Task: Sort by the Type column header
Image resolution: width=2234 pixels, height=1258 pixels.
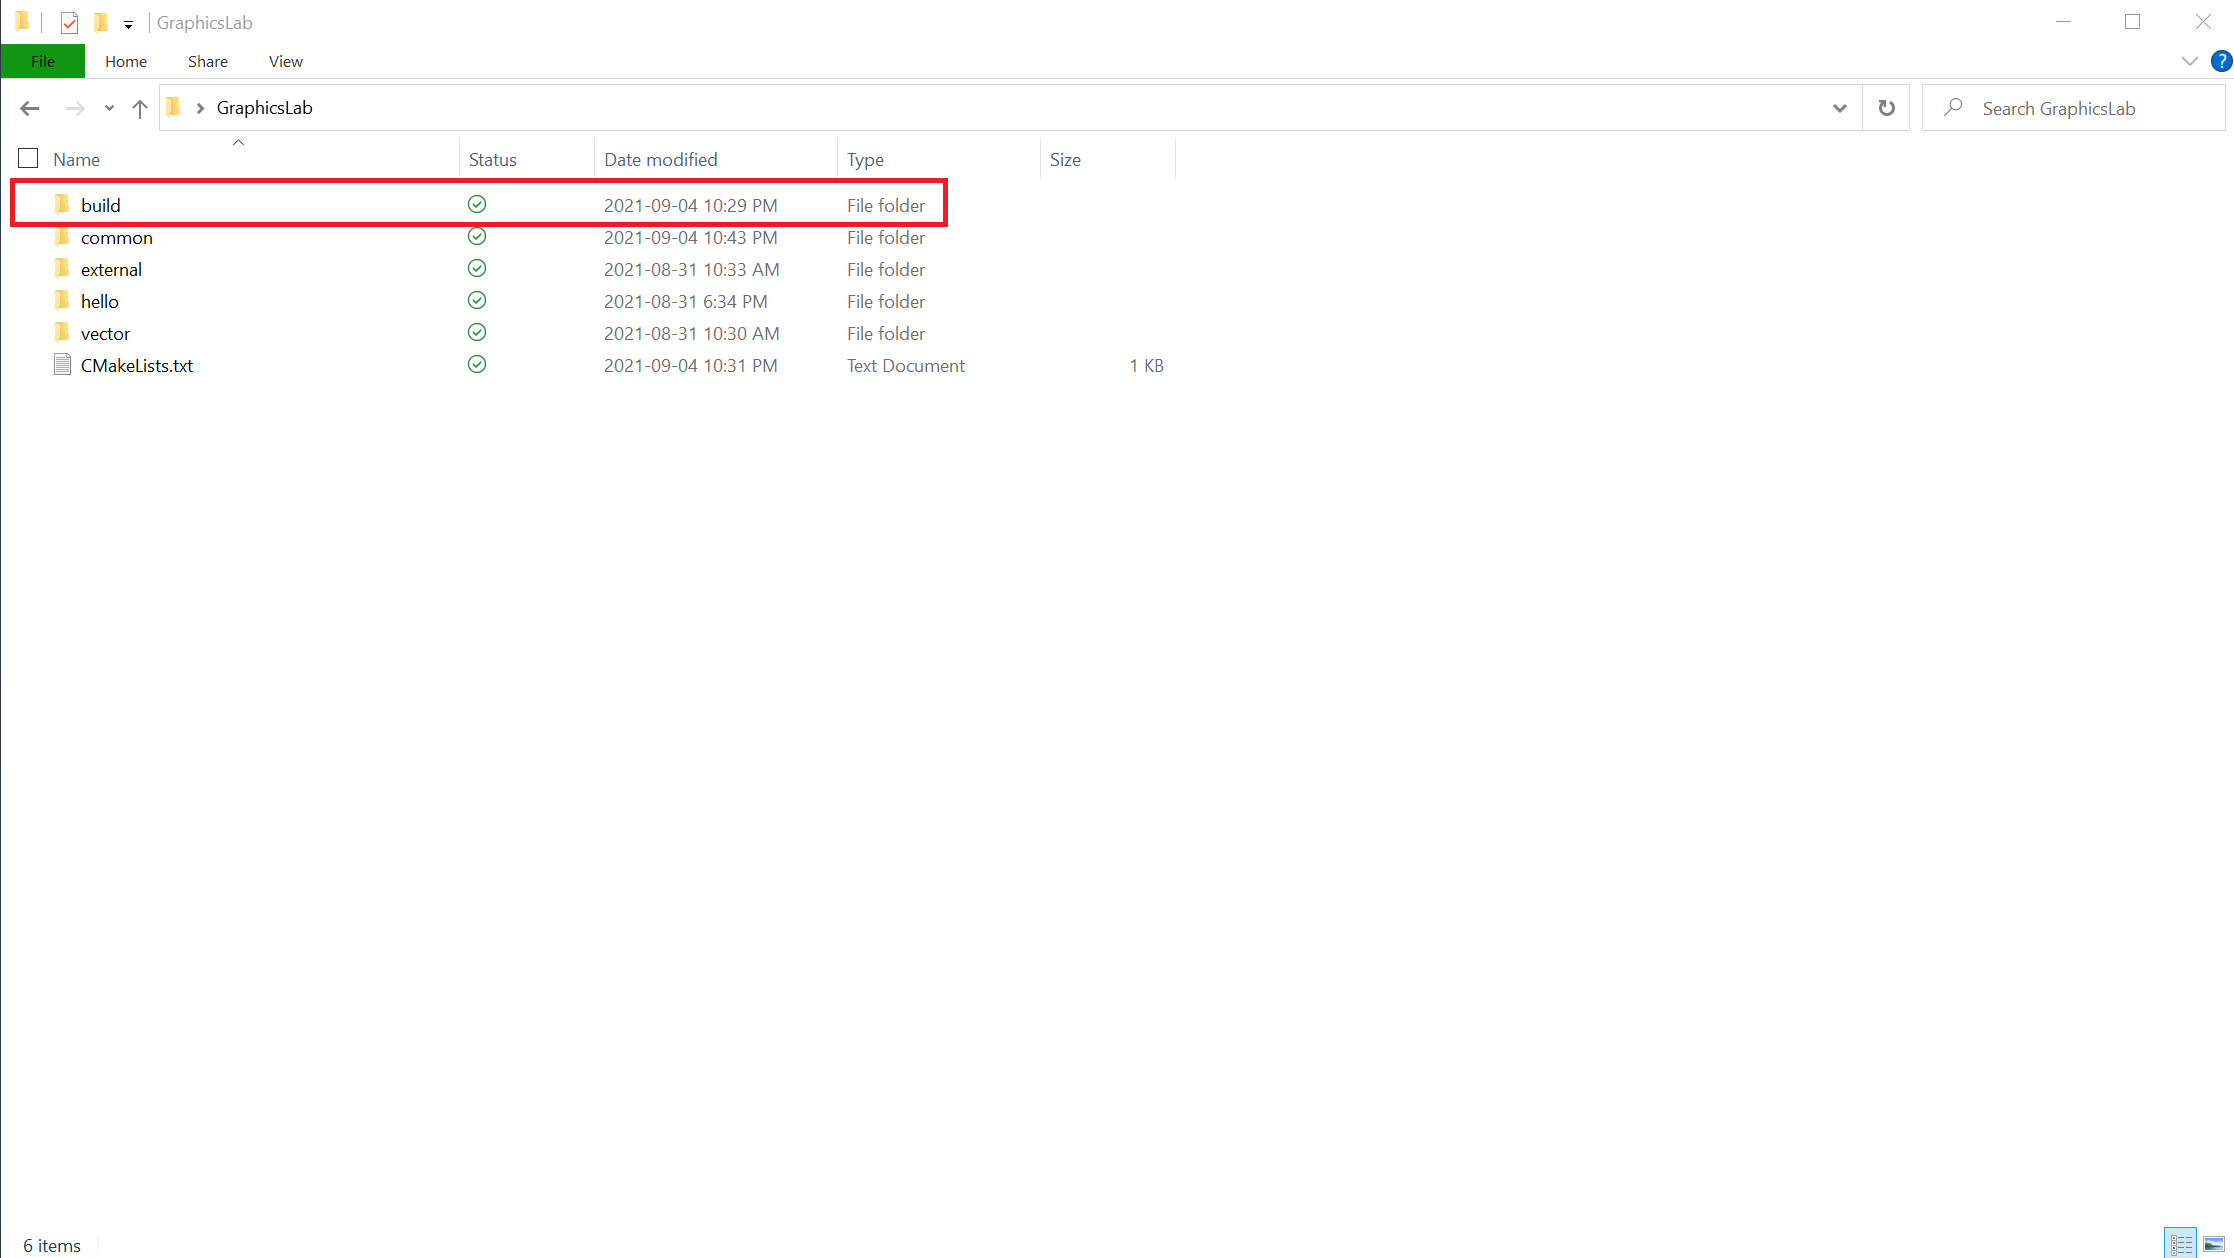Action: (x=938, y=159)
